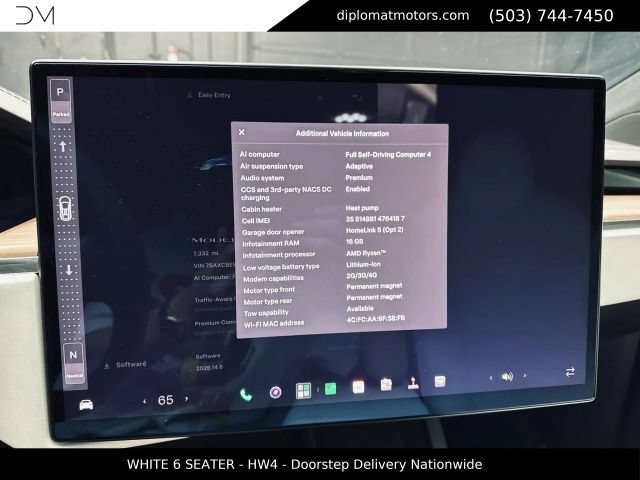Open the last white app in dock
Screen dimensions: 640x480
[x=440, y=381]
